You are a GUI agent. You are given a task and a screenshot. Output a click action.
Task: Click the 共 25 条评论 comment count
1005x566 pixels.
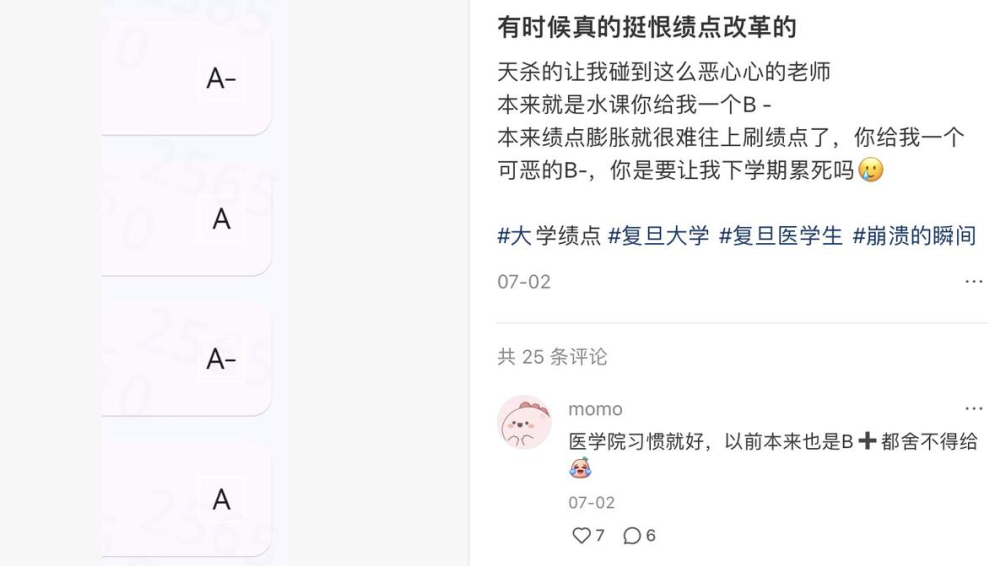click(552, 357)
